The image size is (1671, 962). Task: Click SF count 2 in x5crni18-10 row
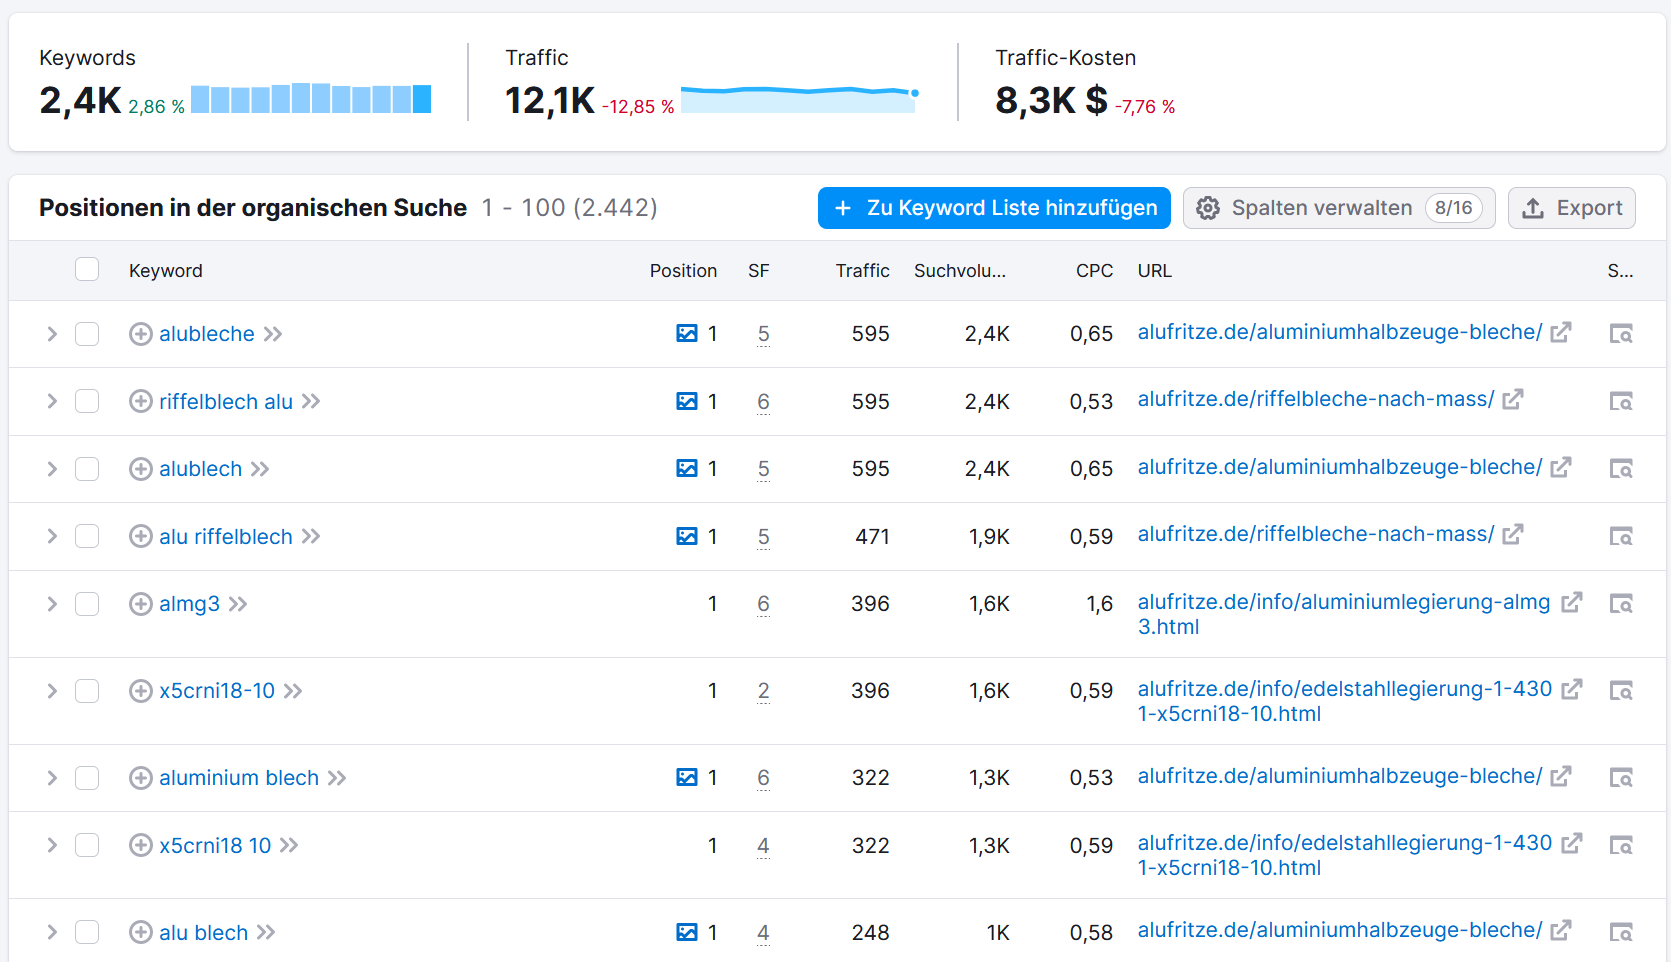click(x=763, y=691)
